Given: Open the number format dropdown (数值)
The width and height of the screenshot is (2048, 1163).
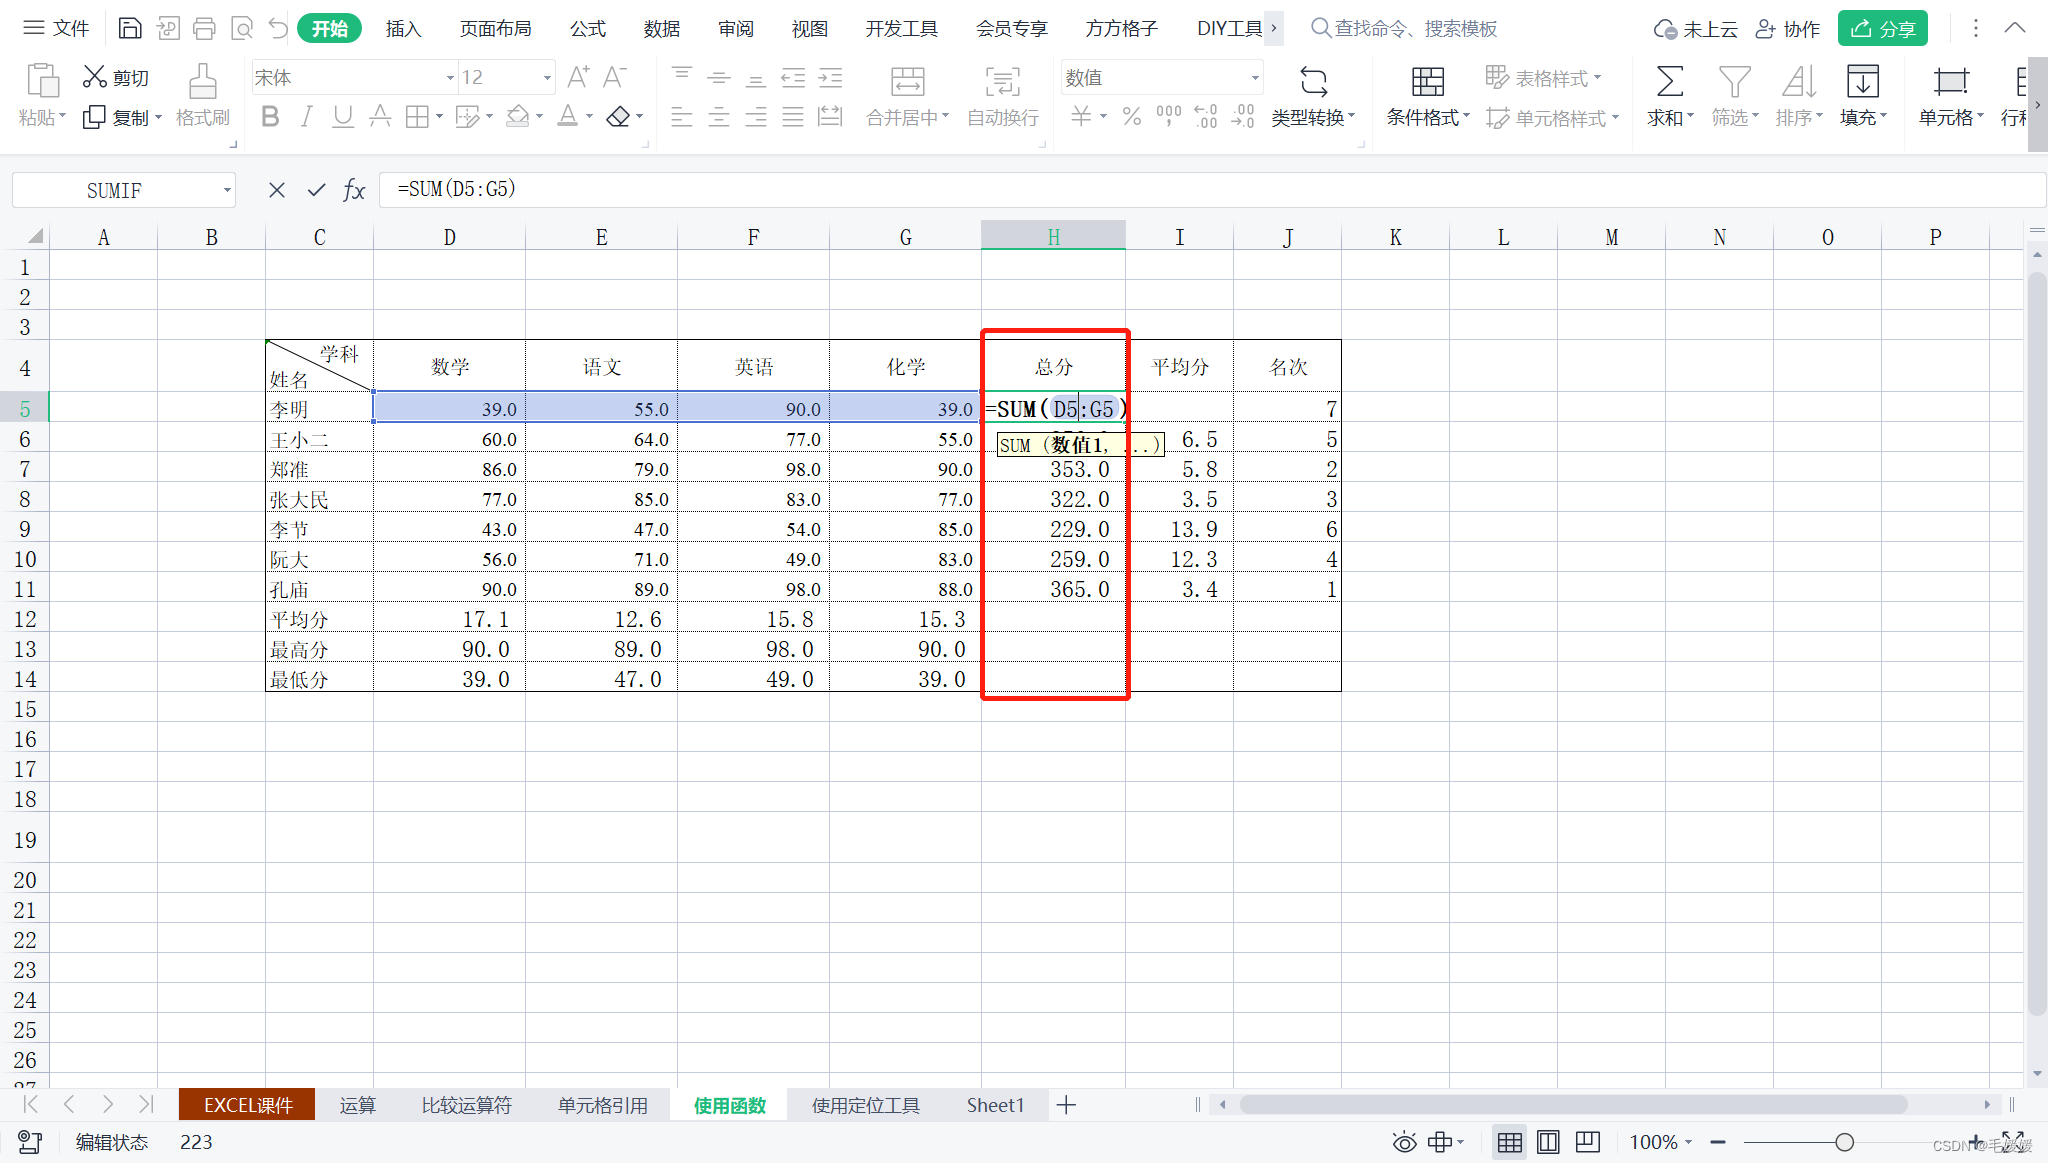Looking at the screenshot, I should click(x=1255, y=77).
